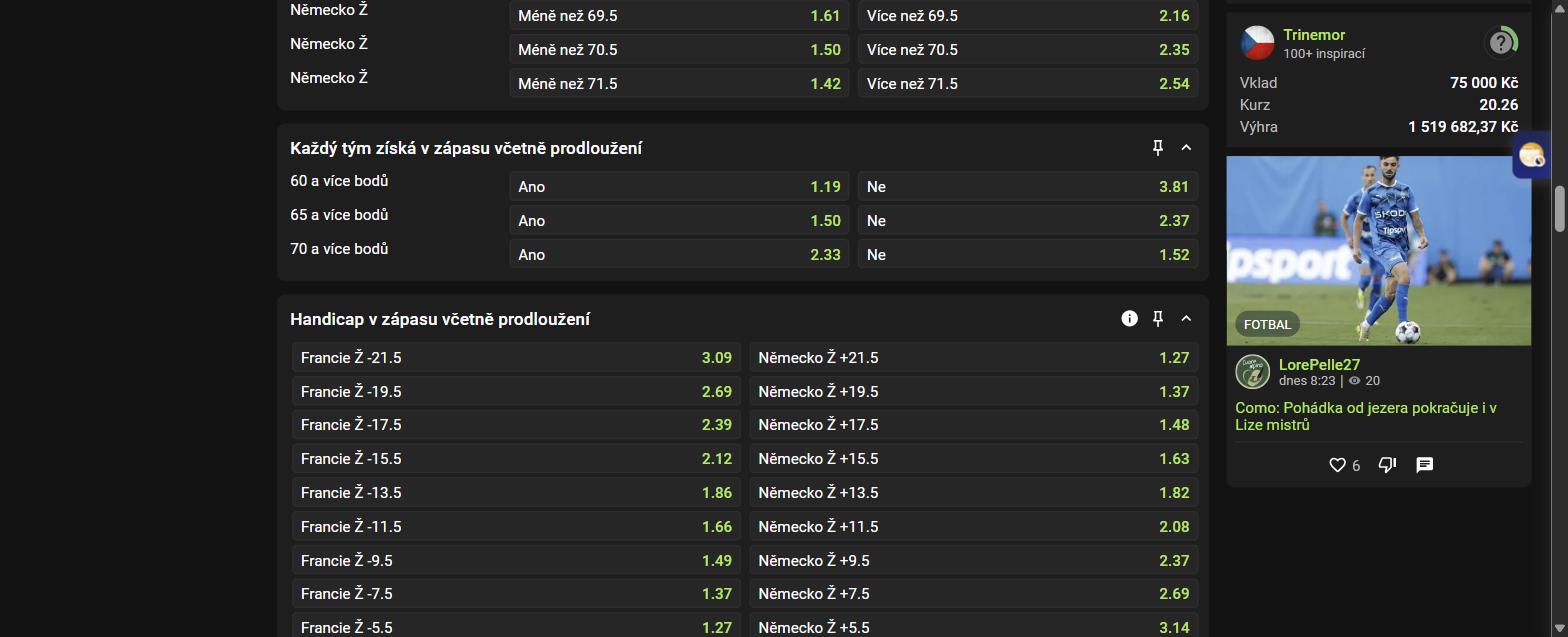
Task: Select Francie Ž -11.5 handicap
Action: click(516, 527)
